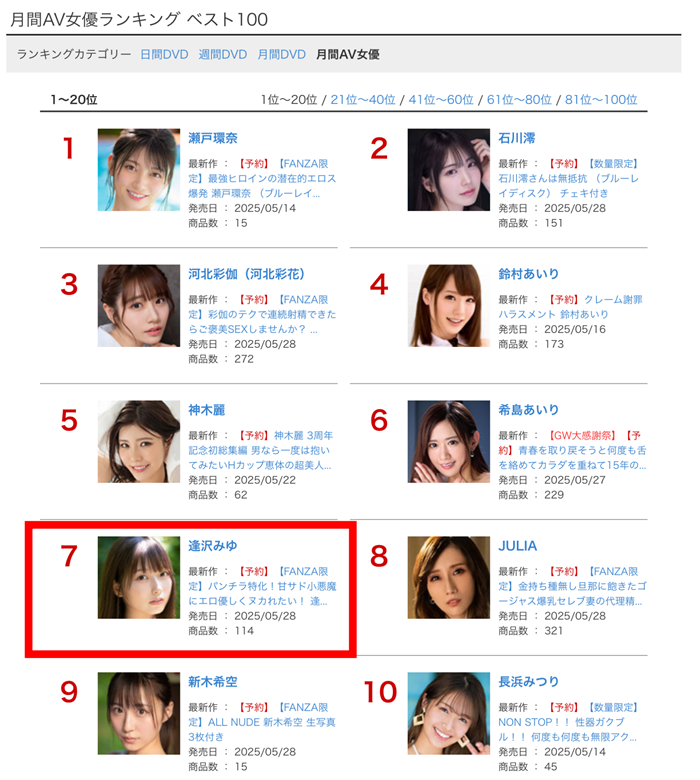The image size is (700, 780).
Task: Switch to the 週間DVD ranking category
Action: coord(223,54)
